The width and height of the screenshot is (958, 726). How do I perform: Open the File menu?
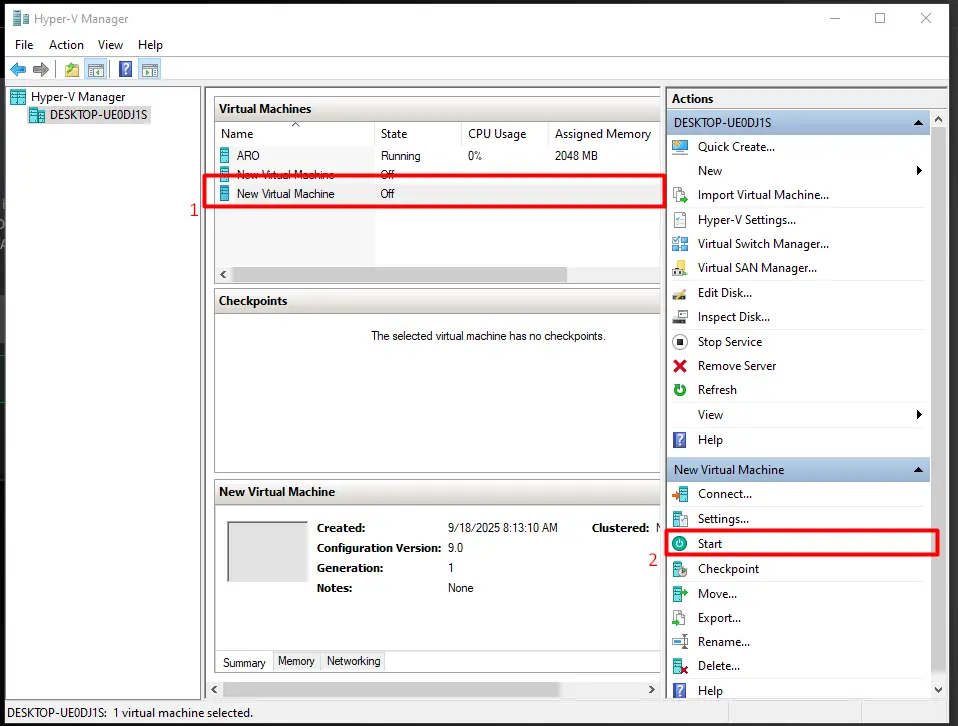[24, 45]
